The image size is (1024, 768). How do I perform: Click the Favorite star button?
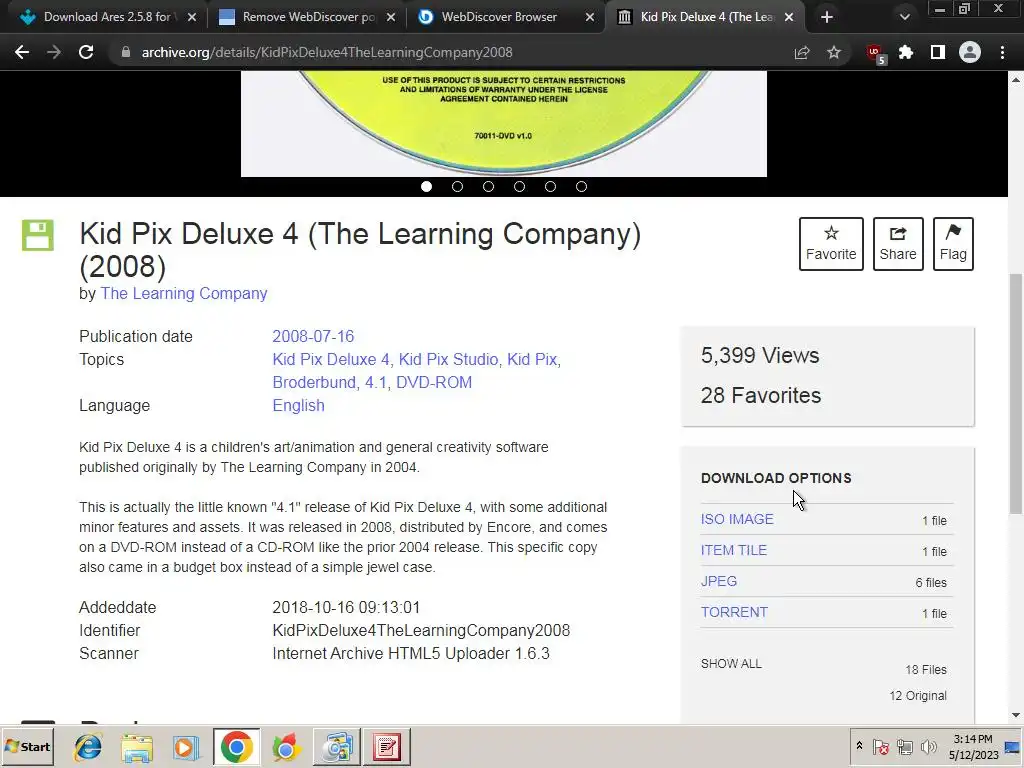tap(831, 244)
